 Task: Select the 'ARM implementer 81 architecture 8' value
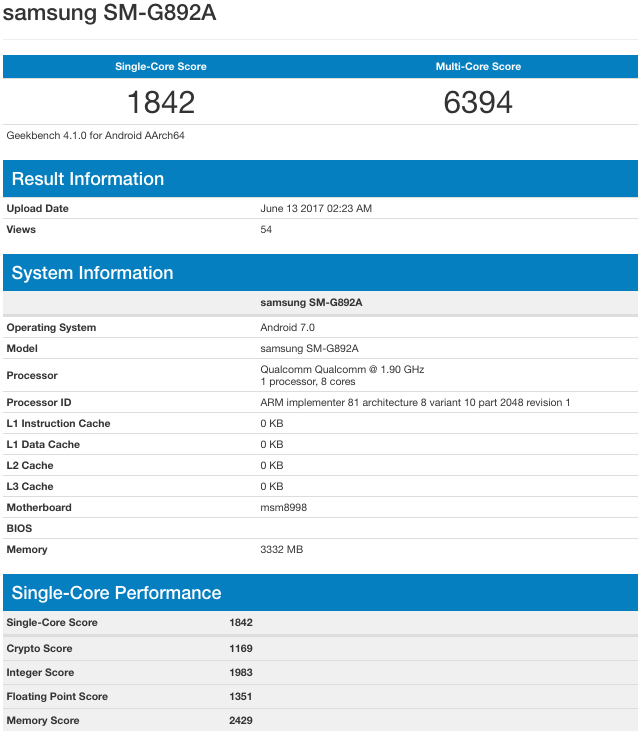343,402
